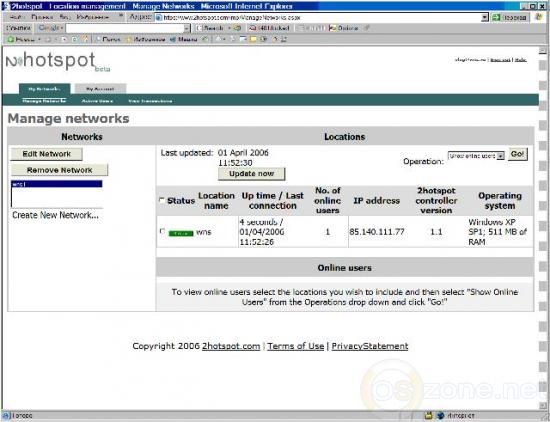This screenshot has height=422, width=550.
Task: Switch to the My Networks tab
Action: [x=45, y=89]
